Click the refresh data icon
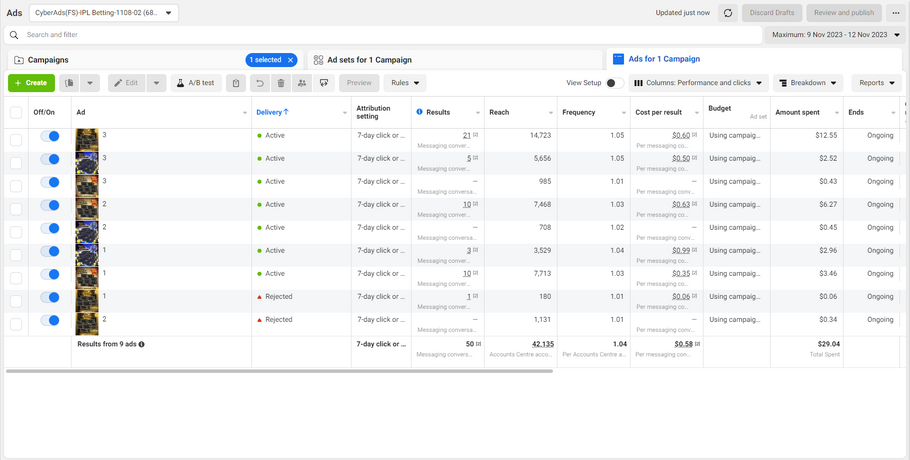Screen dimensions: 910x460 coord(727,13)
